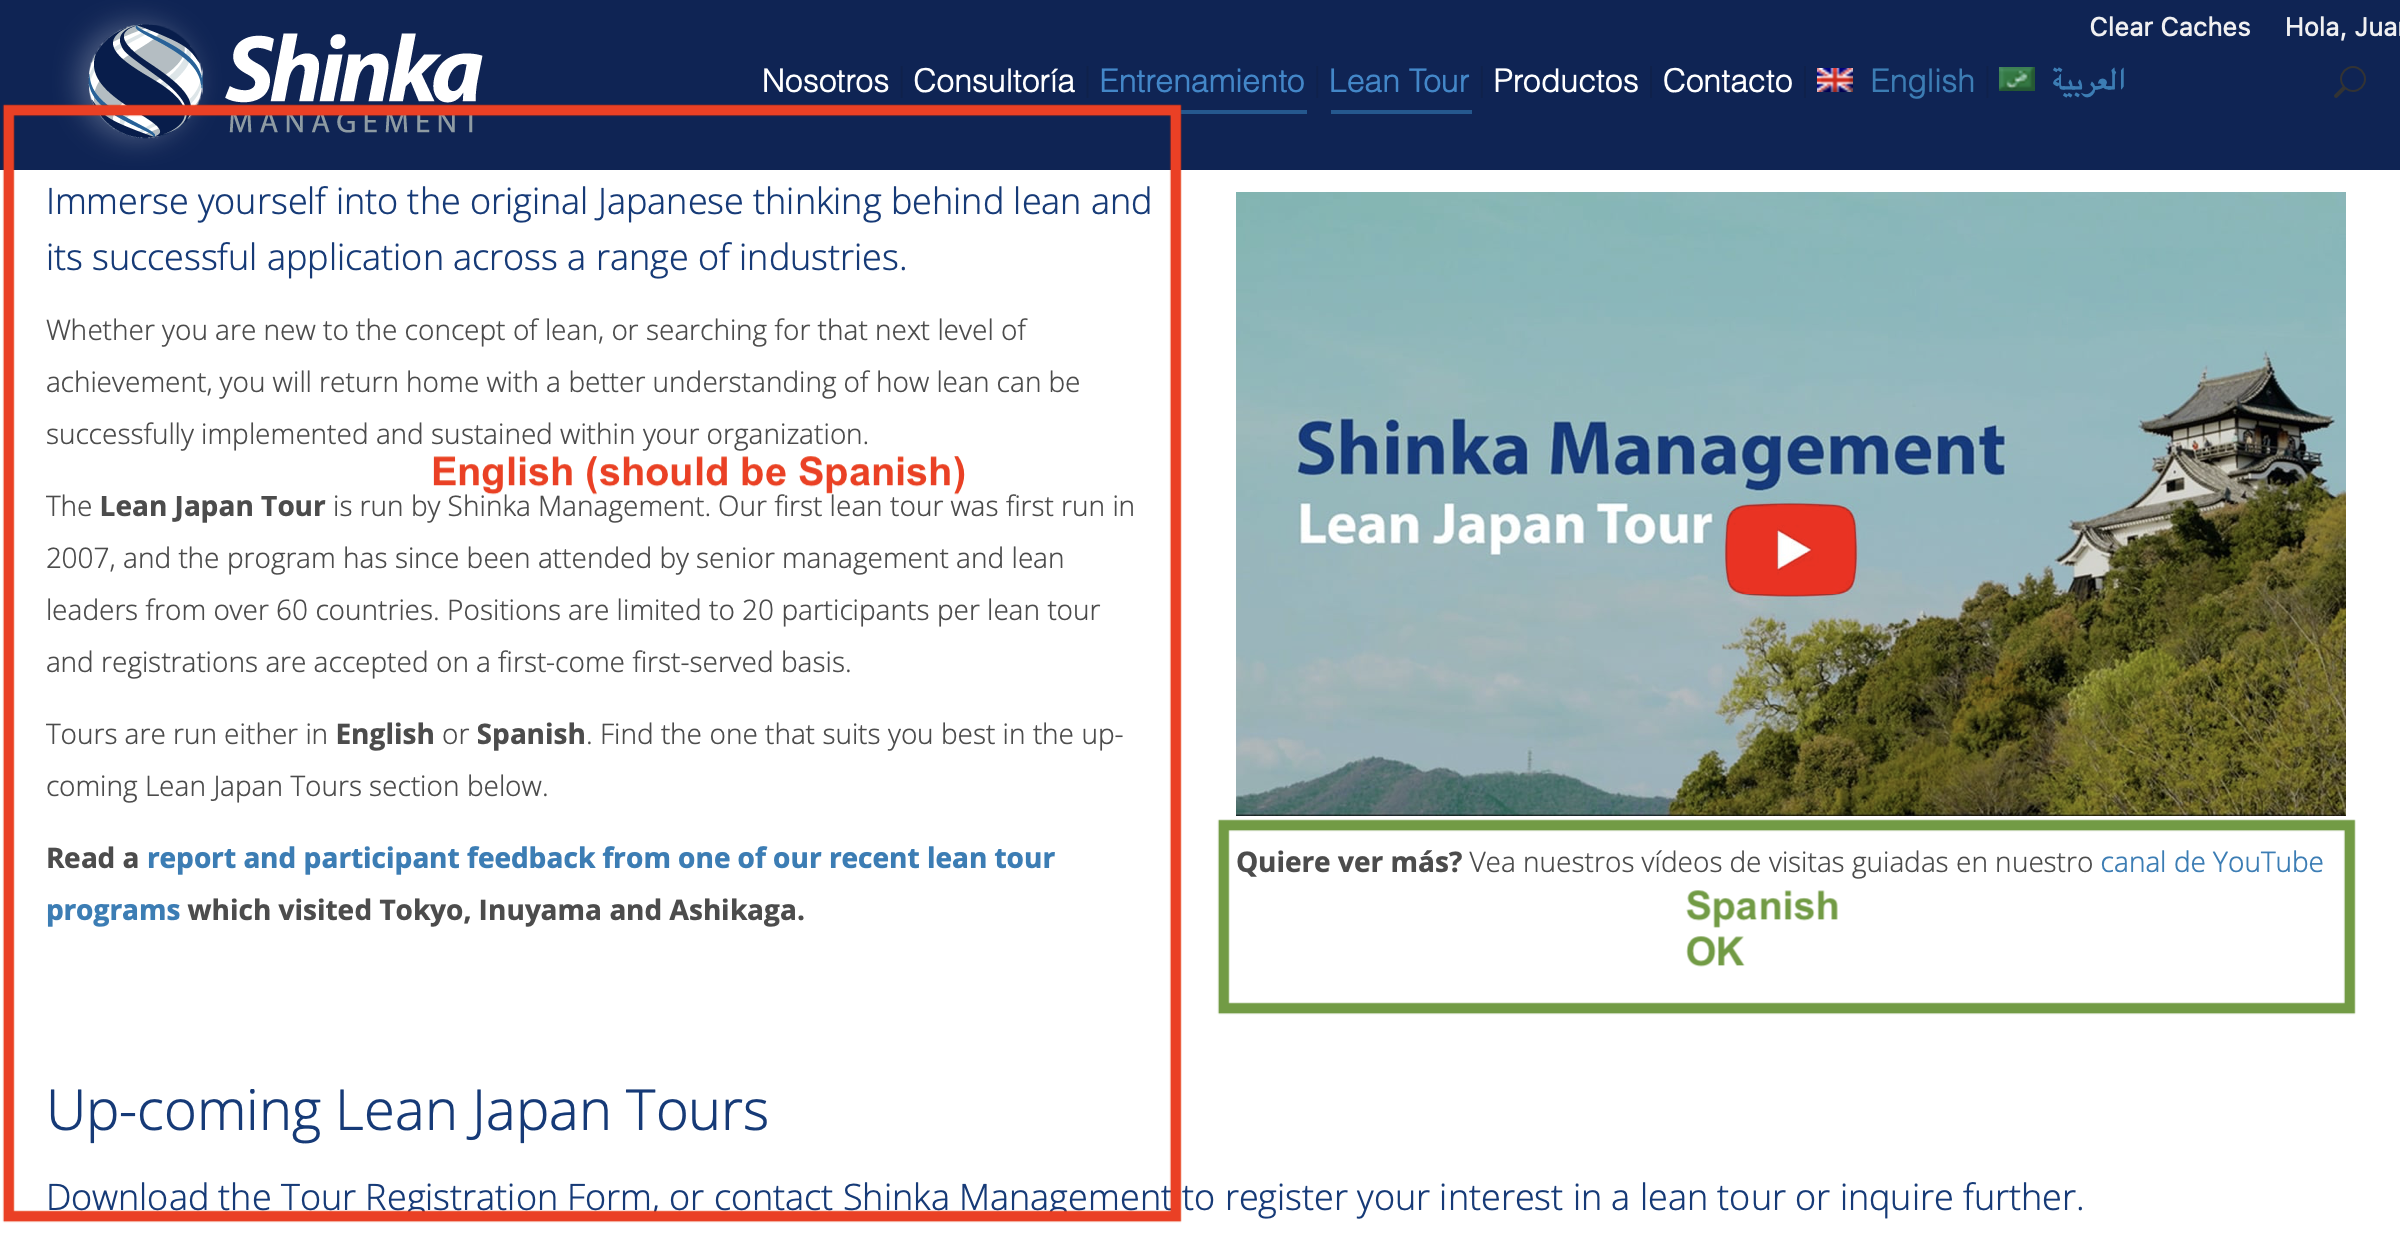Click the Arabic language flag icon

coord(2016,80)
